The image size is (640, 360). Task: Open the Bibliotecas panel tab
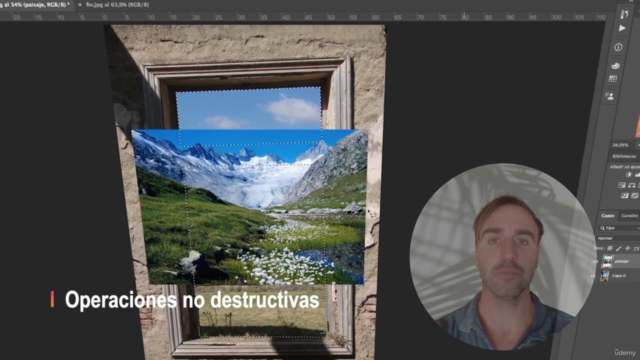click(x=624, y=156)
